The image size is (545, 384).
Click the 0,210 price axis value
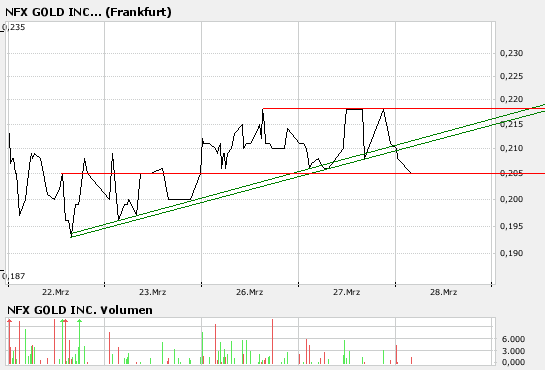(511, 148)
